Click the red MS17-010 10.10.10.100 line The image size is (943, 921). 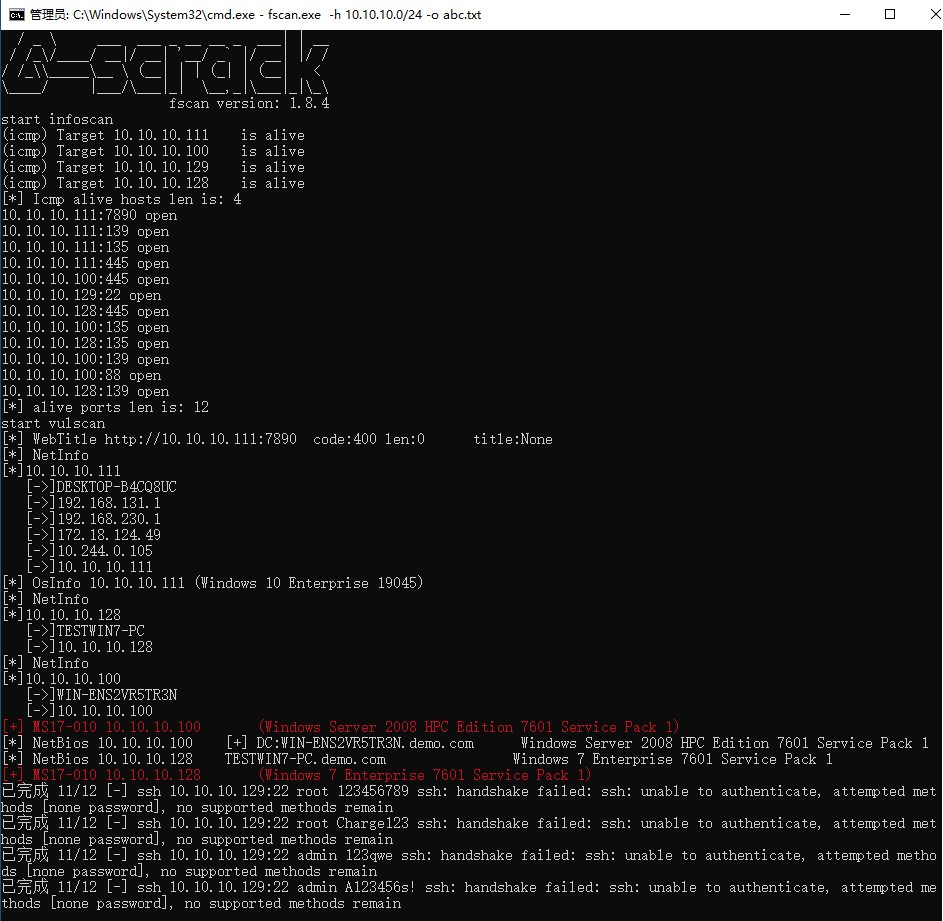[340, 727]
